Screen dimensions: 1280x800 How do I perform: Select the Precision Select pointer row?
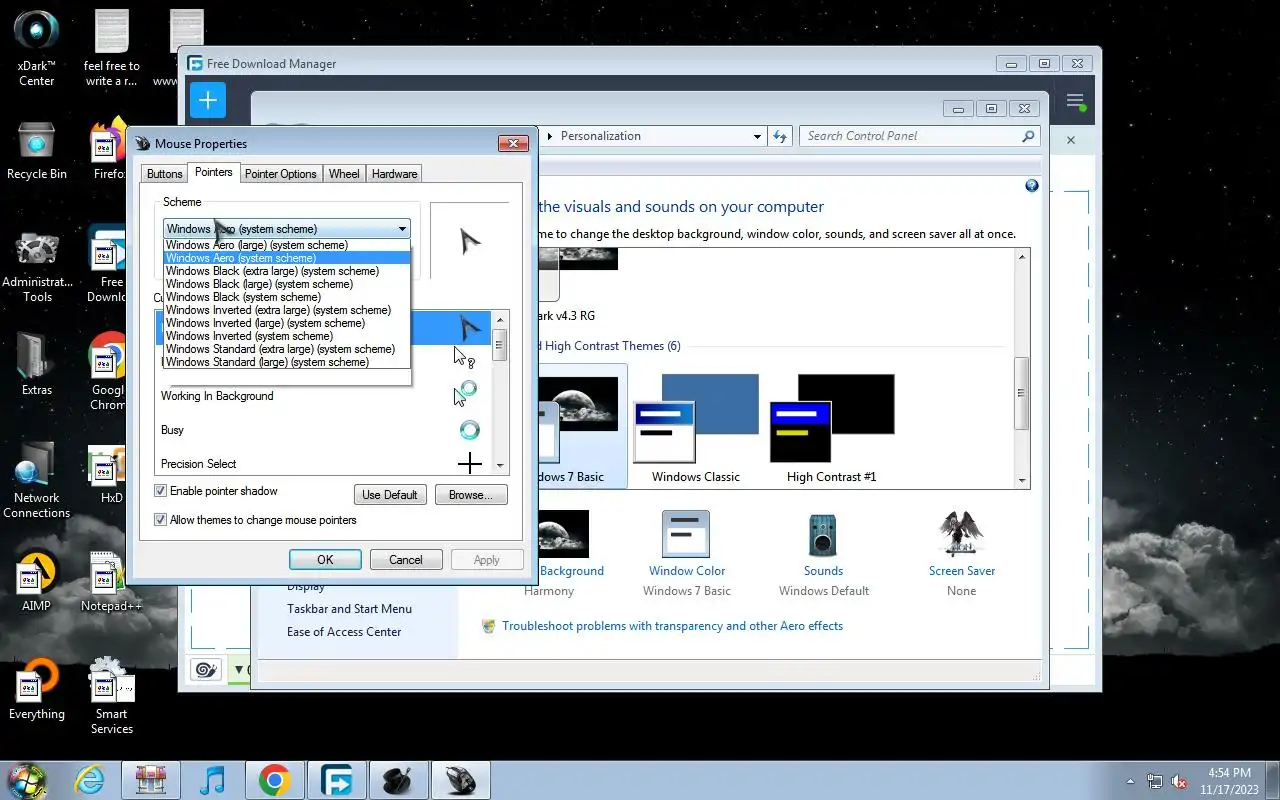click(x=325, y=464)
